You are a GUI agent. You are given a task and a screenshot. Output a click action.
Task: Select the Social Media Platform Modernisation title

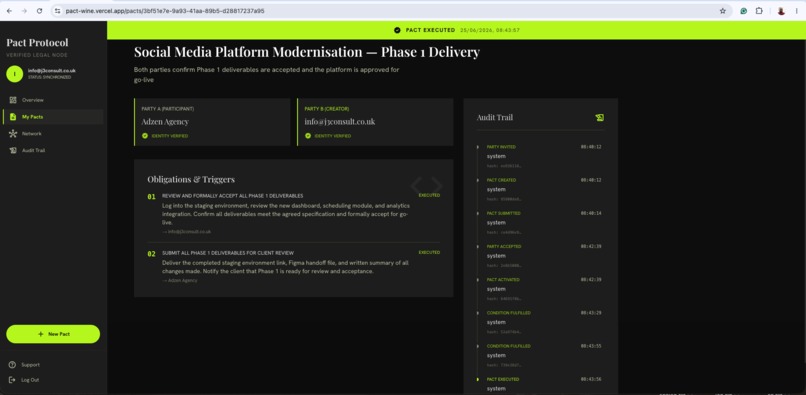click(x=307, y=52)
